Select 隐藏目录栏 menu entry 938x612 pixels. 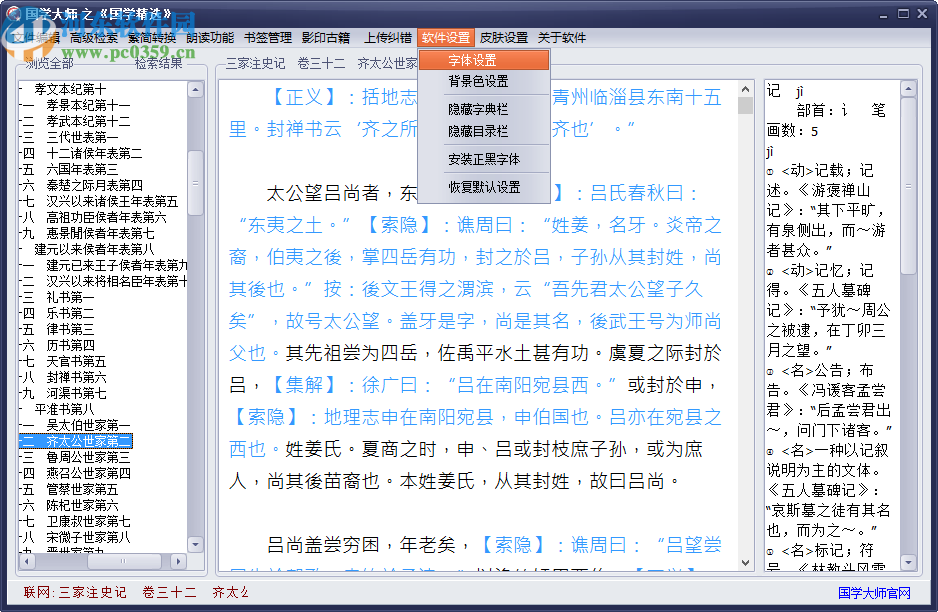tap(484, 131)
